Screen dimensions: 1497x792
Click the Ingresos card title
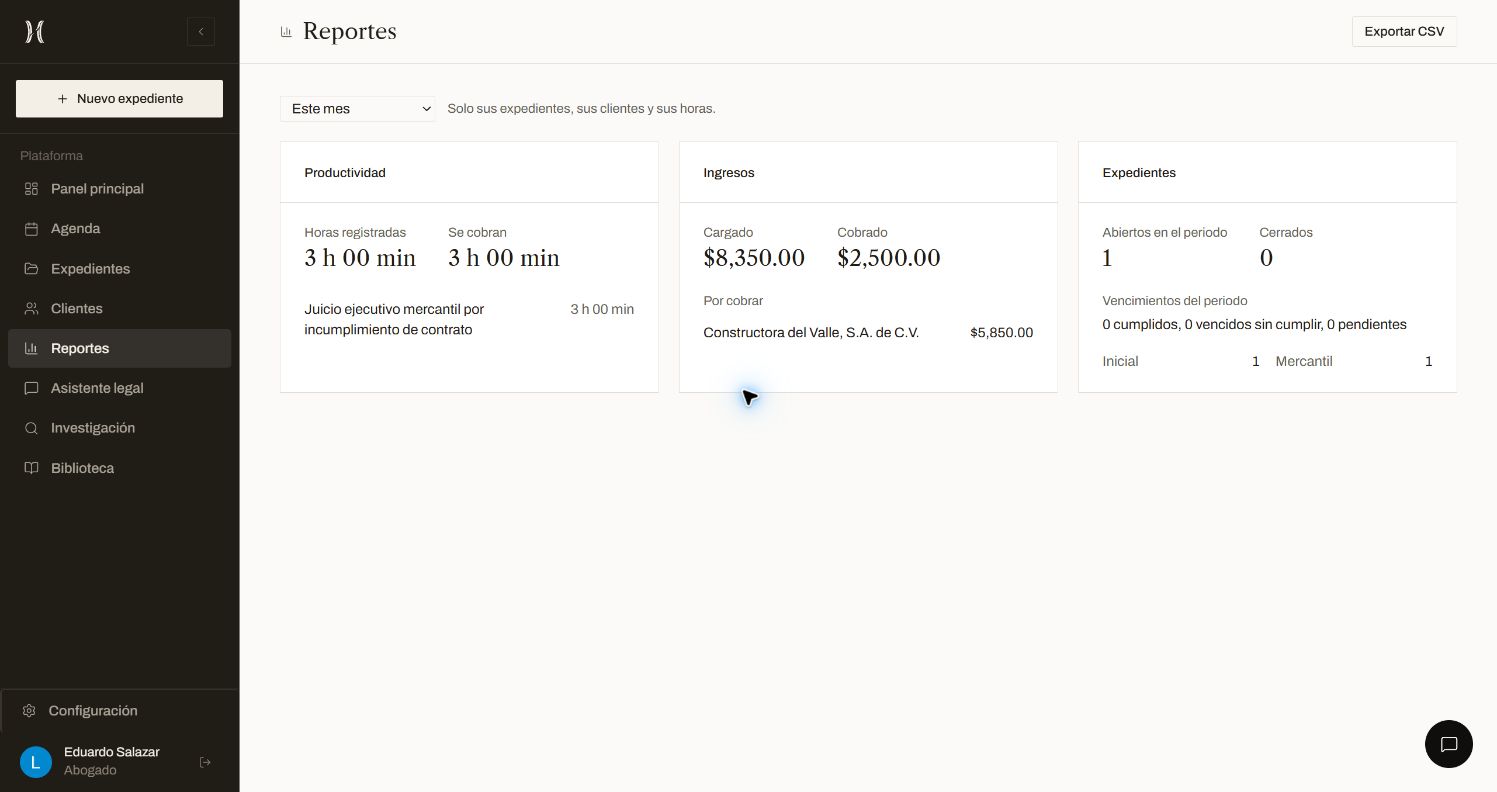coord(729,173)
